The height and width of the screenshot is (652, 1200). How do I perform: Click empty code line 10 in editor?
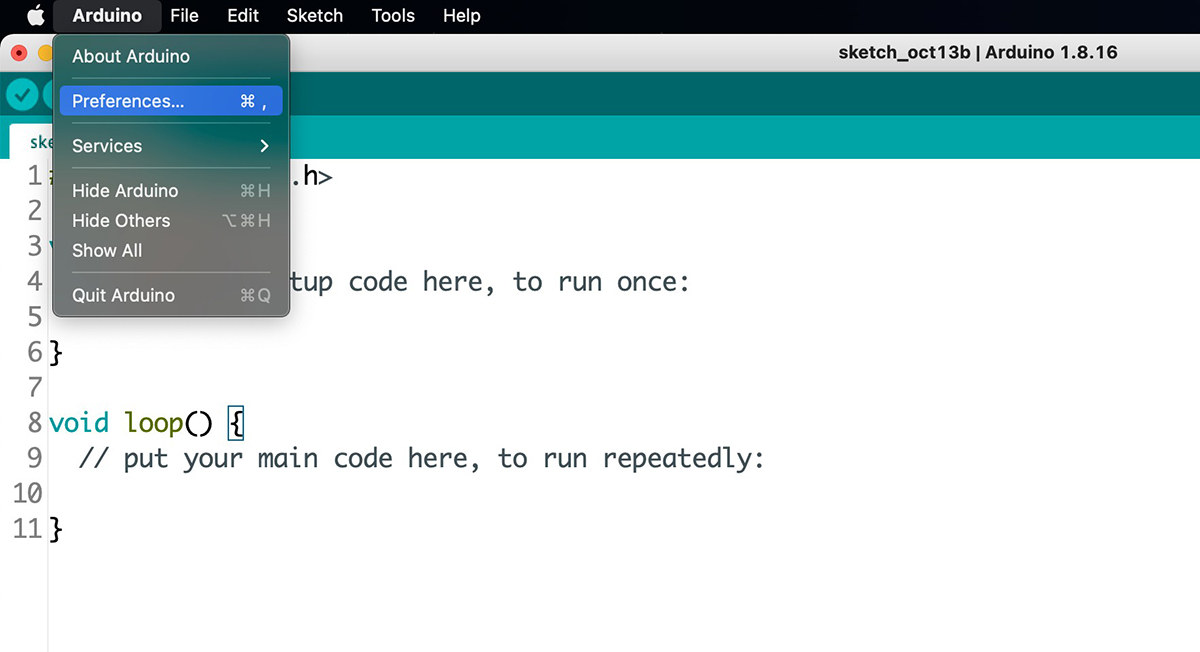624,494
